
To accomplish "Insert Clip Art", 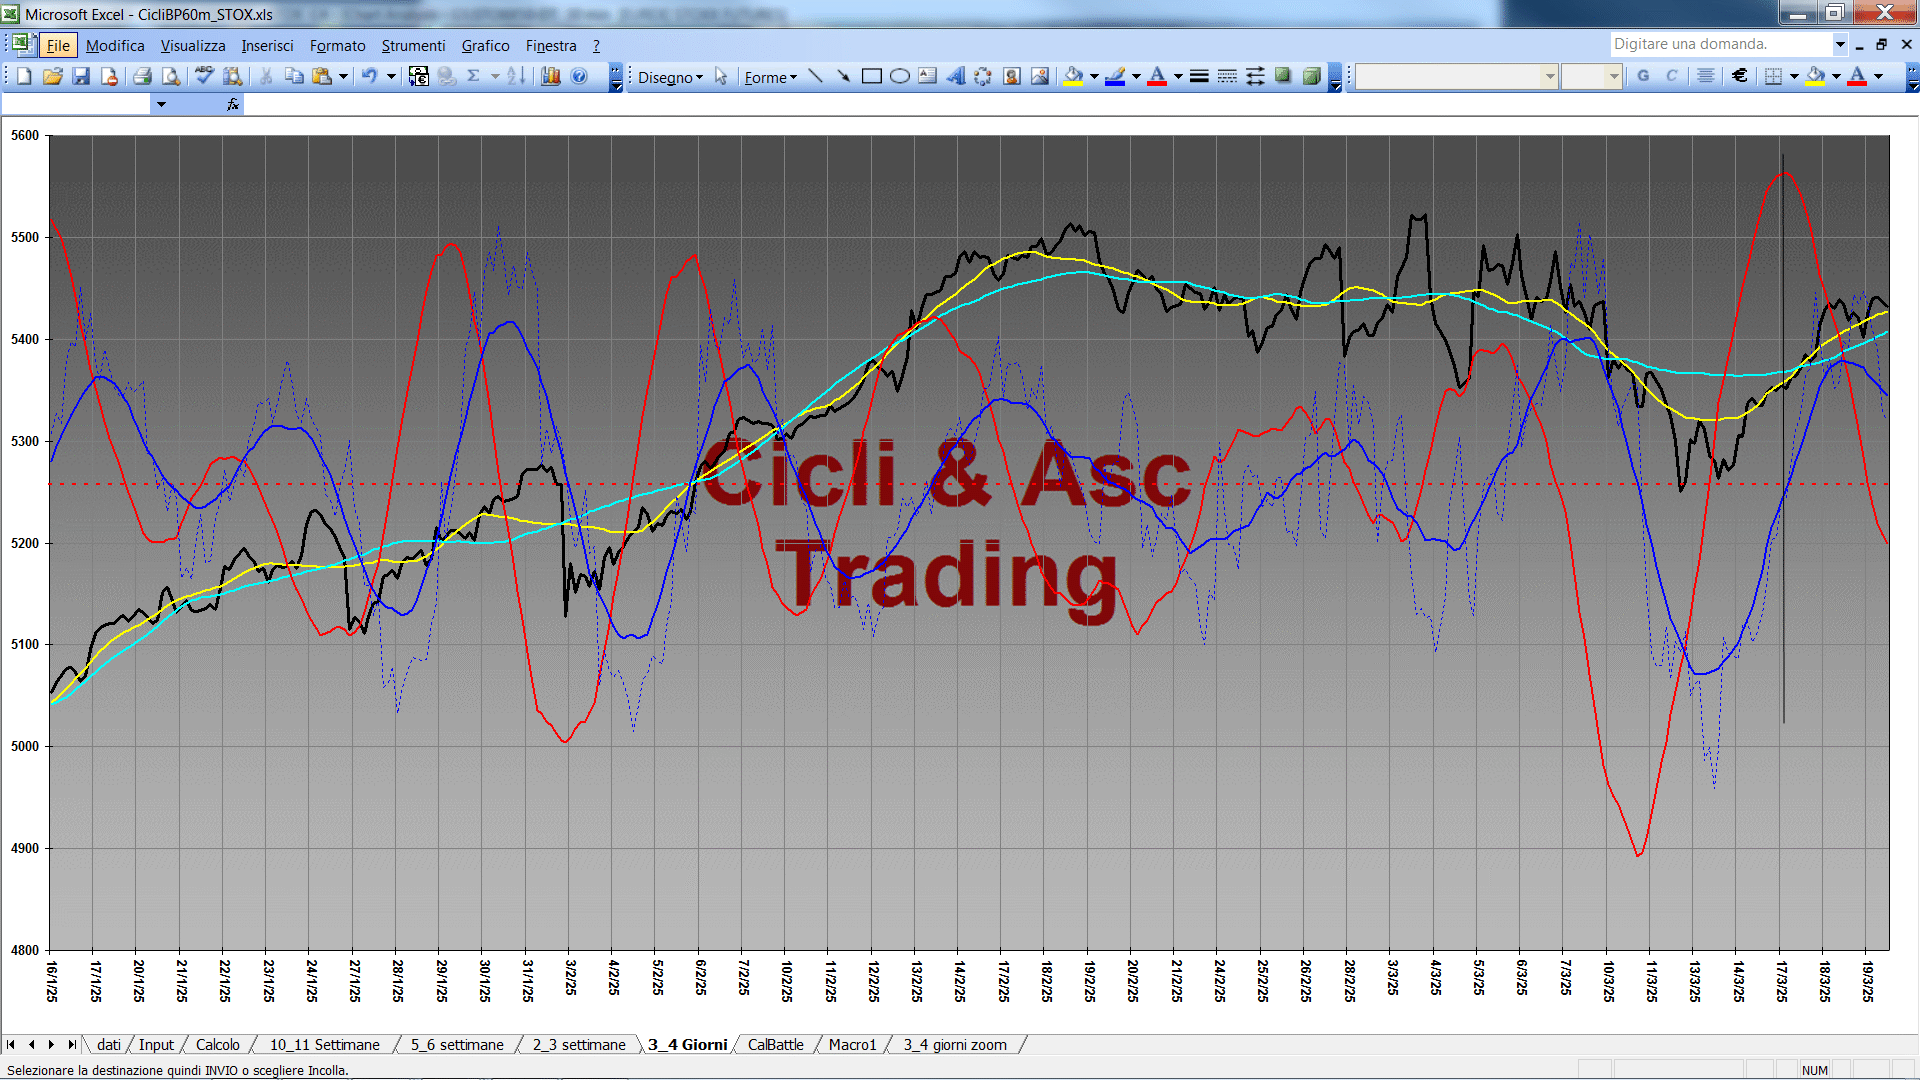I will coord(1011,76).
